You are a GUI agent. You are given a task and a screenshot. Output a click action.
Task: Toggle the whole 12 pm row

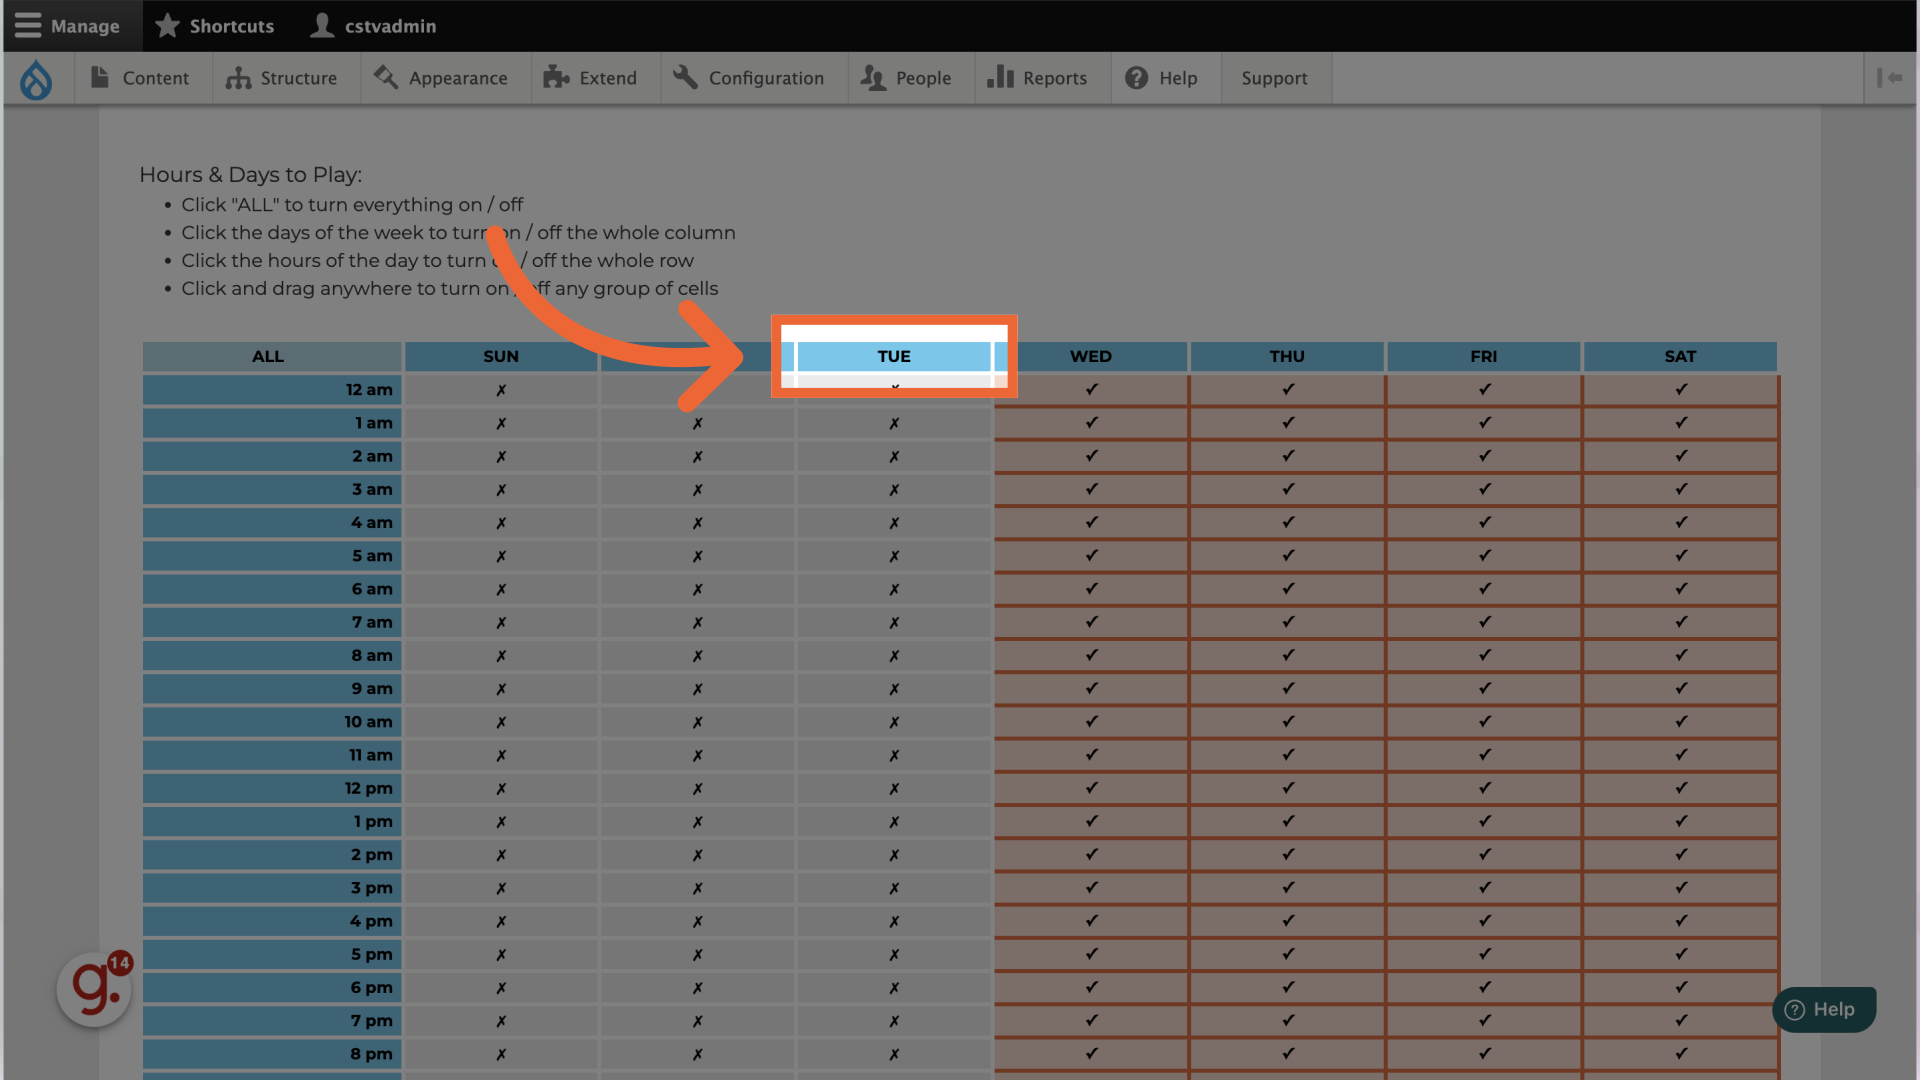tap(272, 788)
